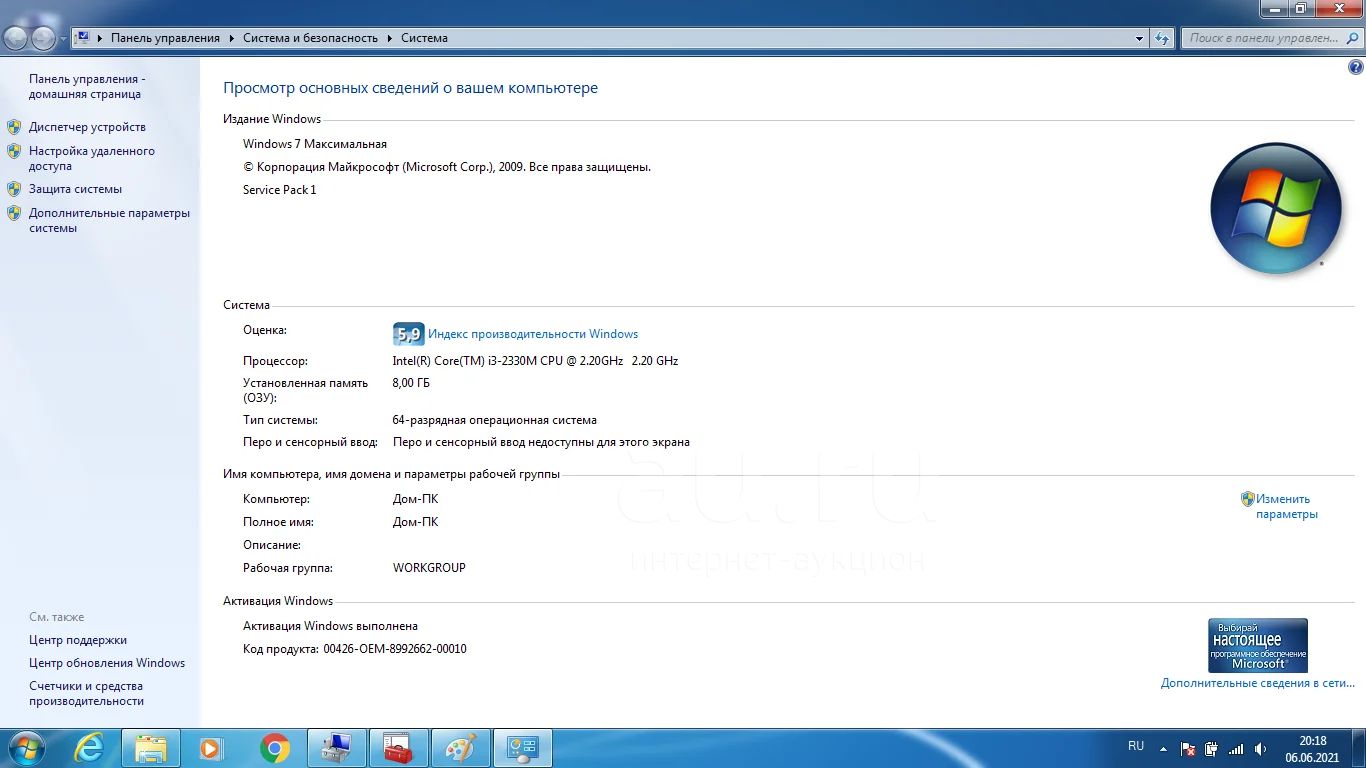Open Счетчики и средства производительности link

86,693
